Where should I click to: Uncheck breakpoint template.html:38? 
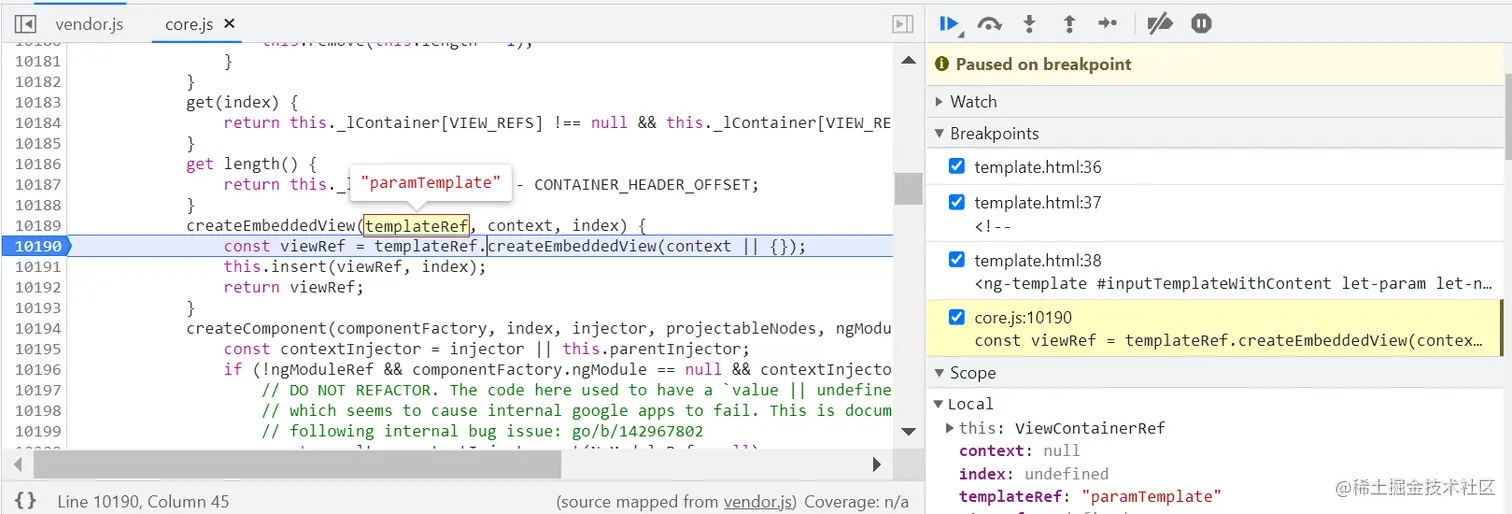coord(956,260)
